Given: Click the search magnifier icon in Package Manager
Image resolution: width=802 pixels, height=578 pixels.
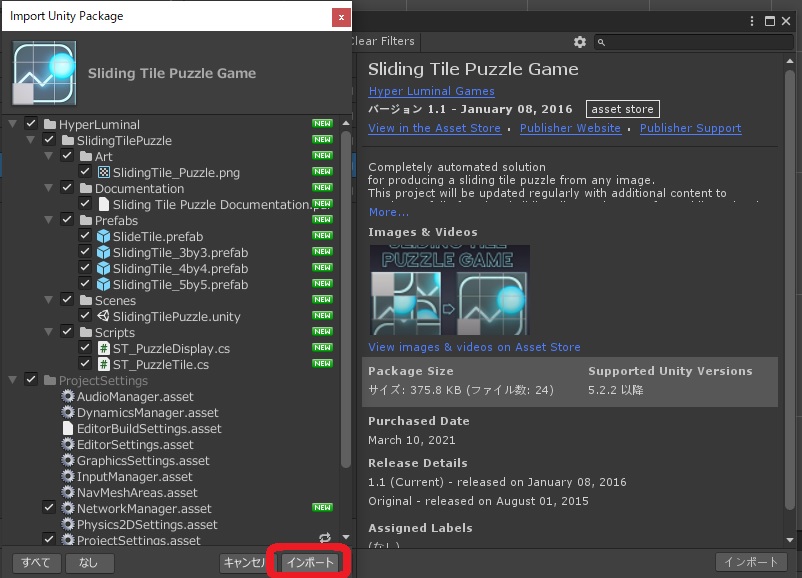Looking at the screenshot, I should [x=602, y=42].
